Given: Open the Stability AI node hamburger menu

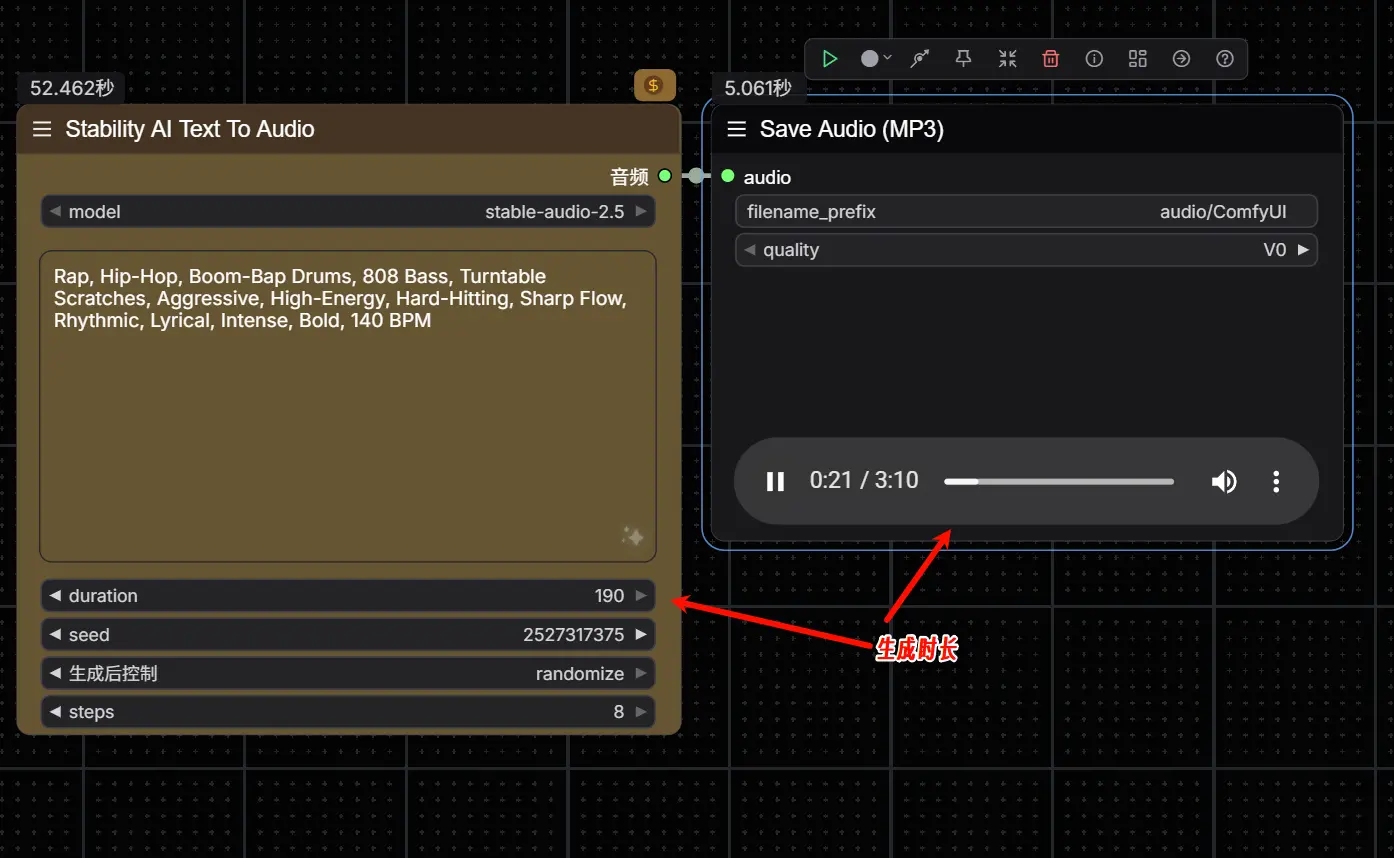Looking at the screenshot, I should pos(41,129).
